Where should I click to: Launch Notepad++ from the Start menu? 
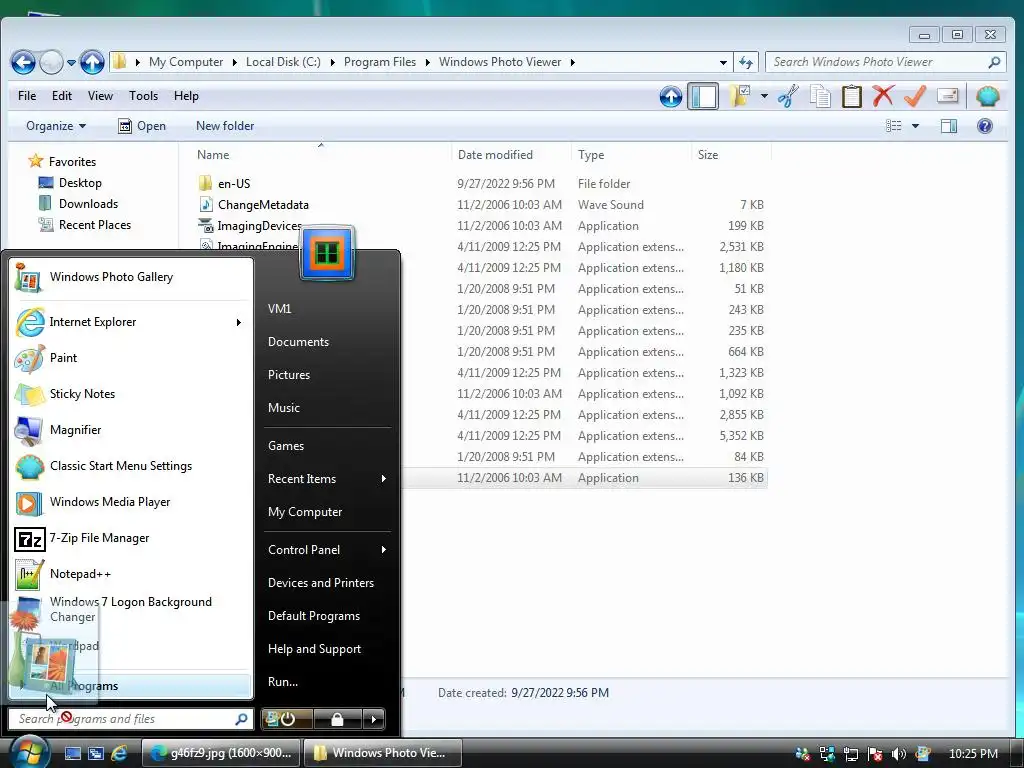pyautogui.click(x=129, y=574)
